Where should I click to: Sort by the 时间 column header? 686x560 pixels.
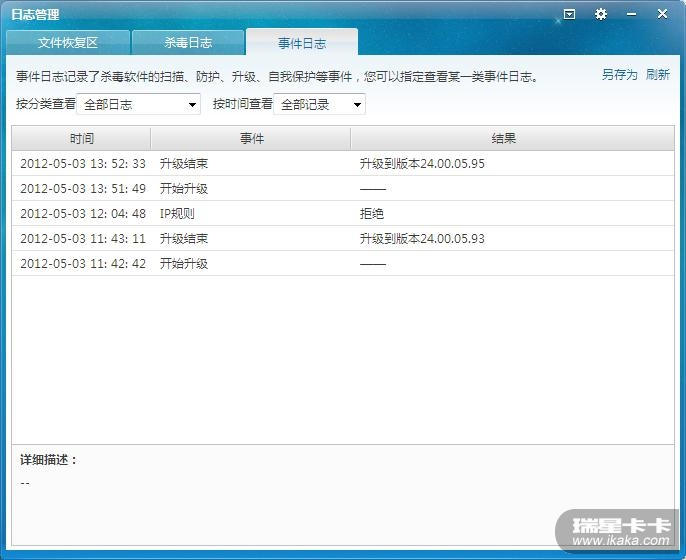coord(81,139)
